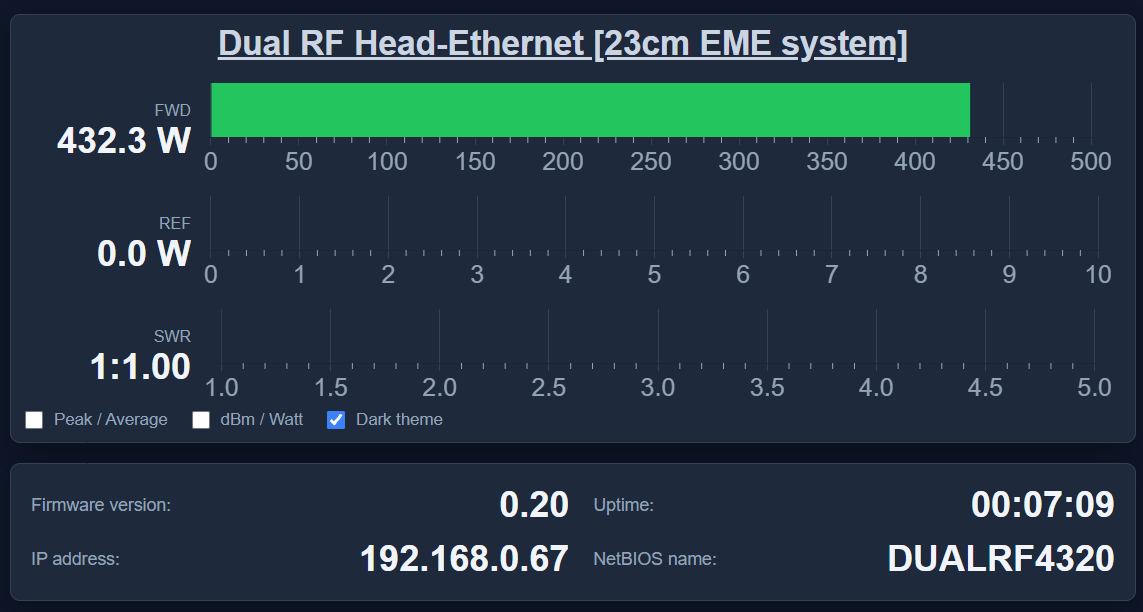This screenshot has height=612, width=1143.
Task: Click the Dark theme label text
Action: coord(399,420)
